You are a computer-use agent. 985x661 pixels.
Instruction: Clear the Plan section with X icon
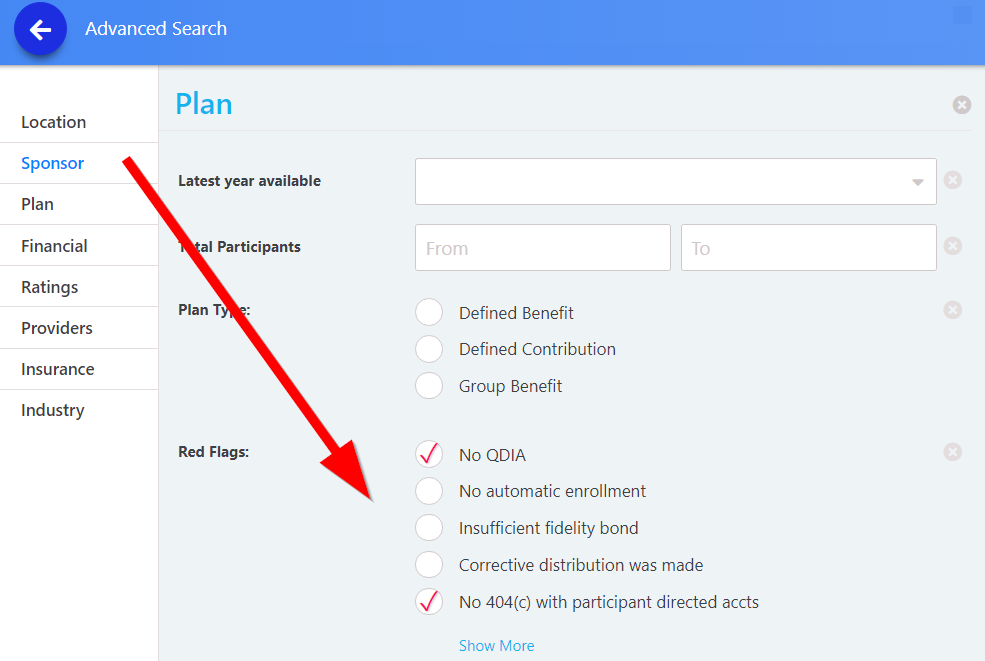[961, 104]
